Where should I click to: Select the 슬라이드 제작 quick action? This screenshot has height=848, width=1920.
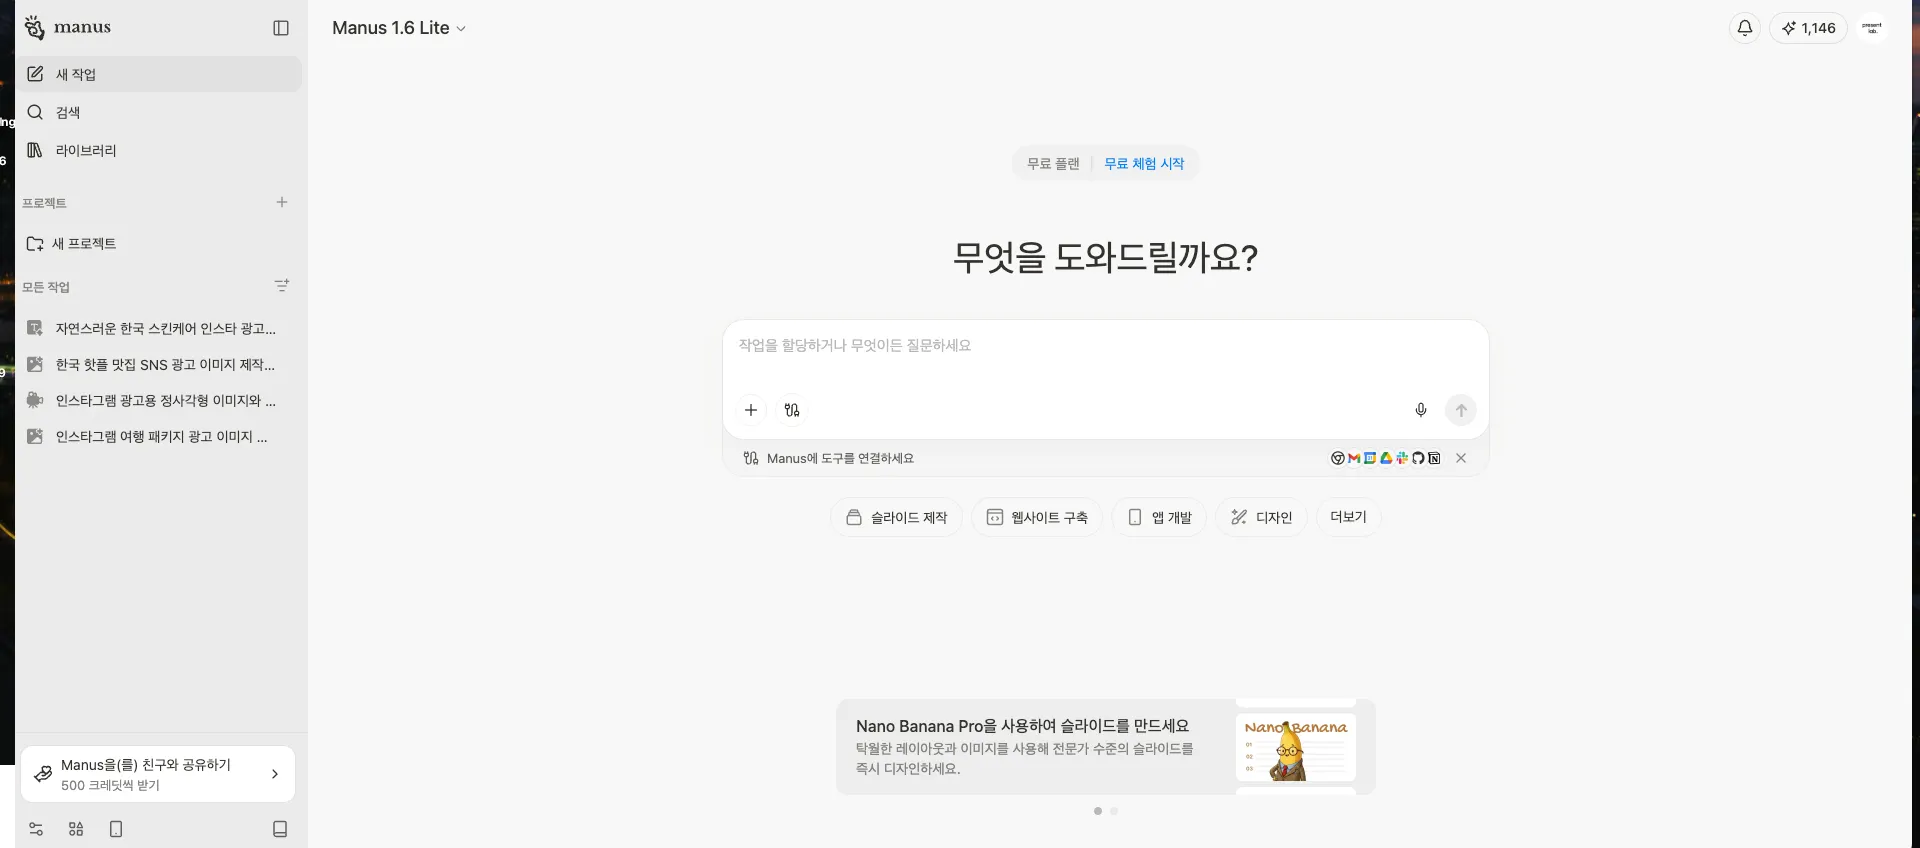(897, 517)
